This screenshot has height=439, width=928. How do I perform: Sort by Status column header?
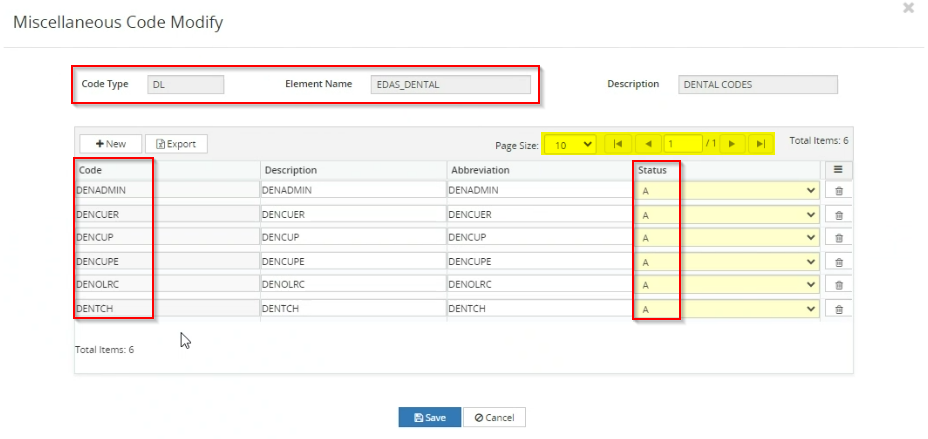(652, 170)
